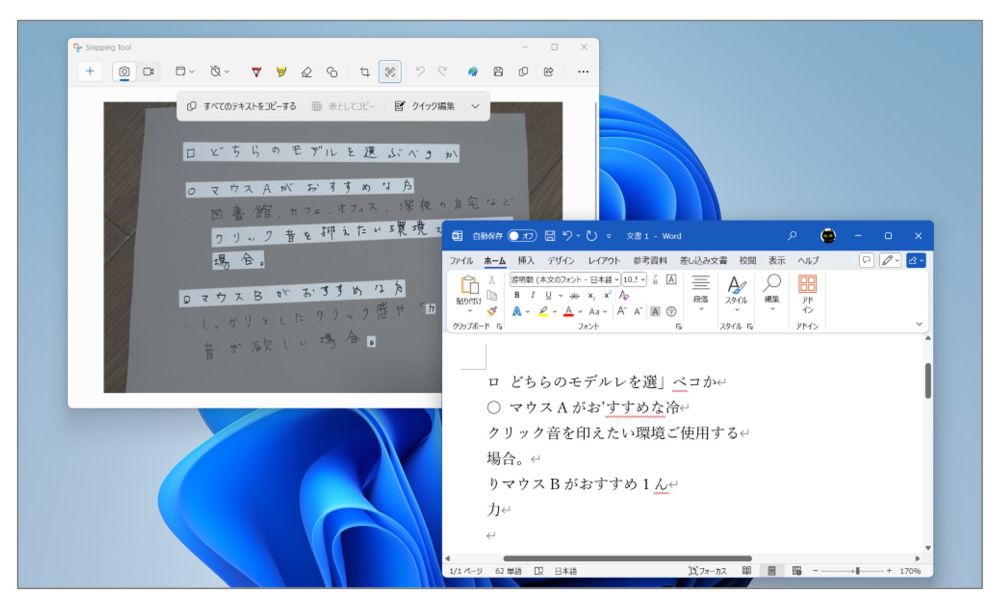Click the 62 単語 word count
Viewport: 1000px width, 609px height.
click(x=508, y=571)
